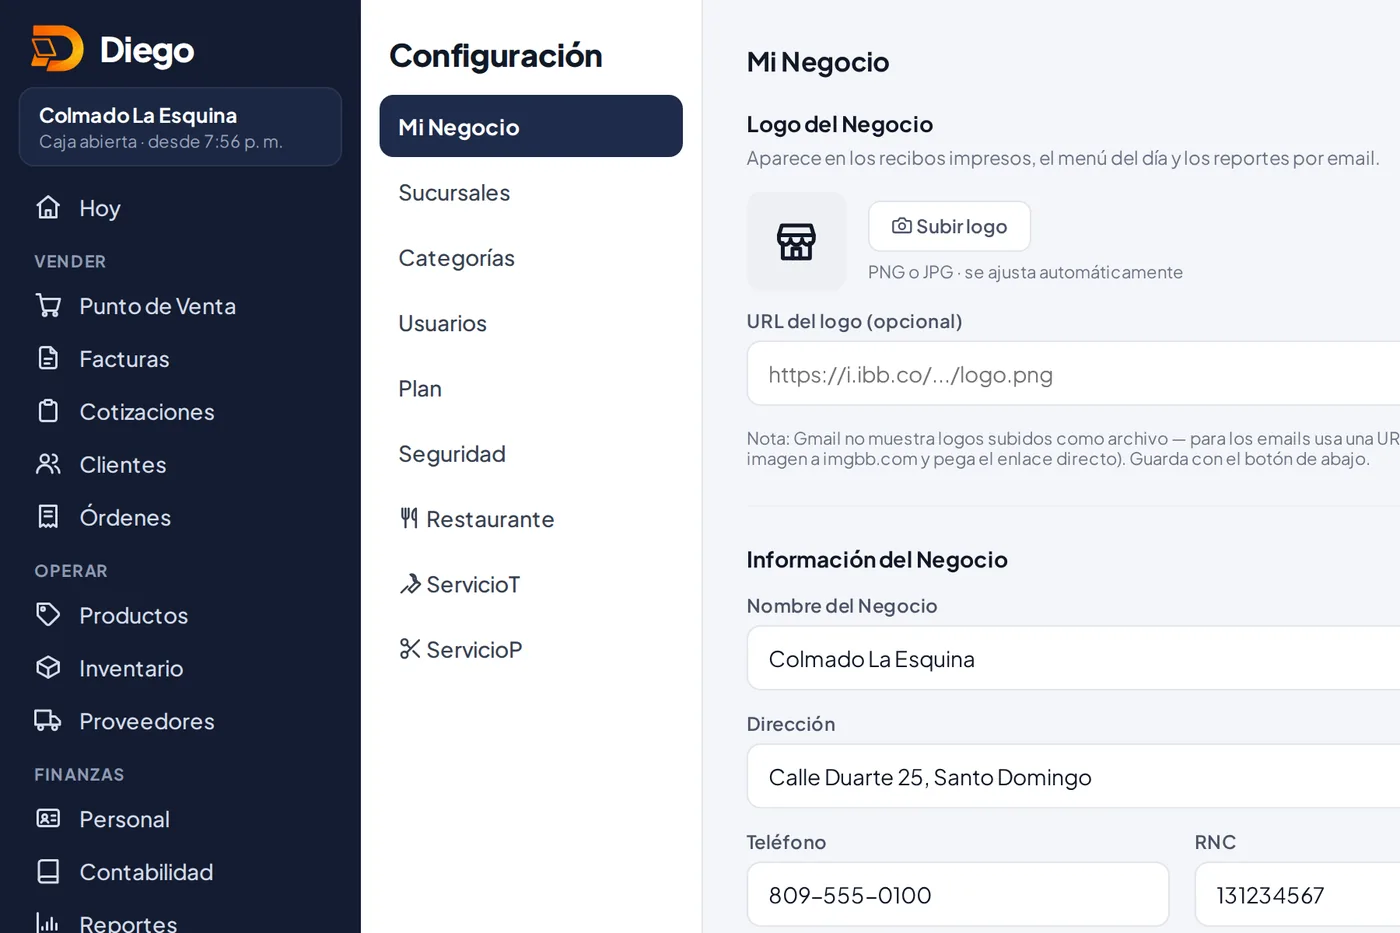Viewport: 1400px width, 933px height.
Task: Click the house icon beside Hoy
Action: (48, 207)
